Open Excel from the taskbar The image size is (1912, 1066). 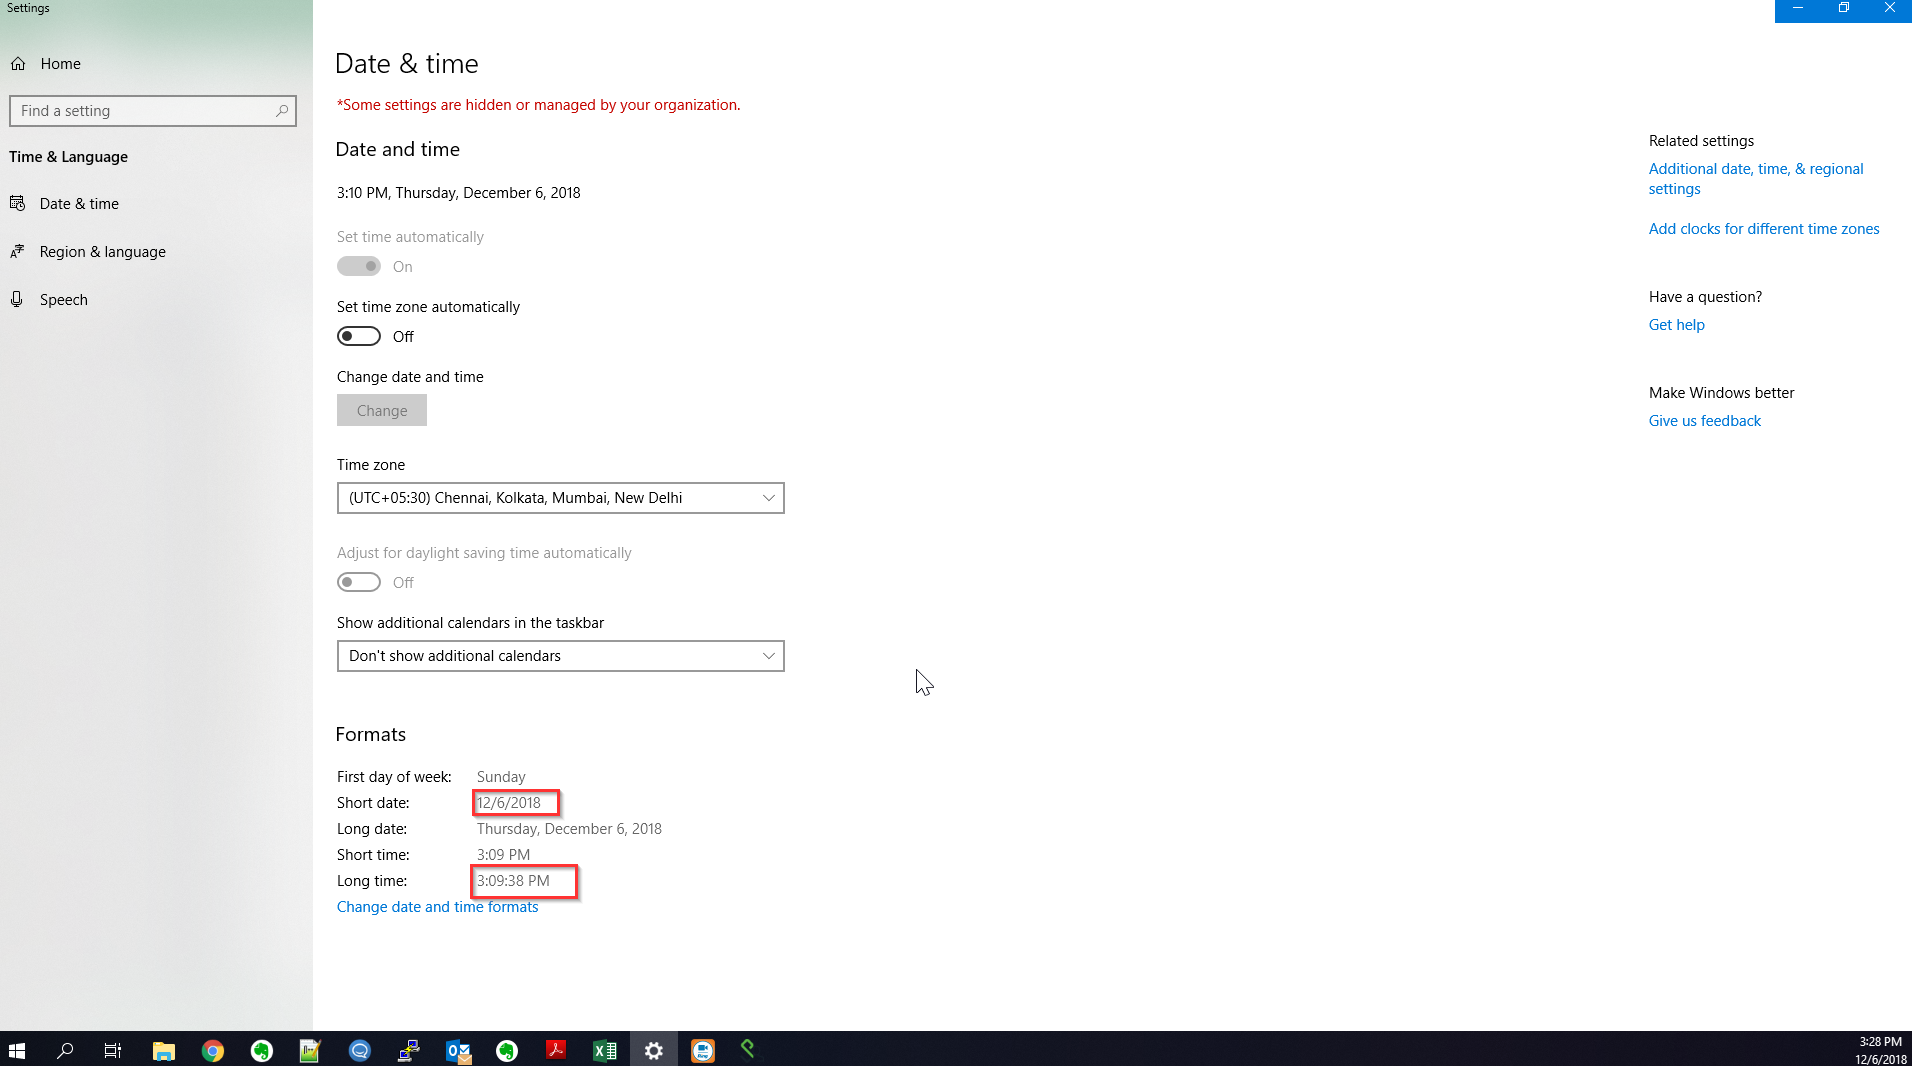pyautogui.click(x=605, y=1050)
